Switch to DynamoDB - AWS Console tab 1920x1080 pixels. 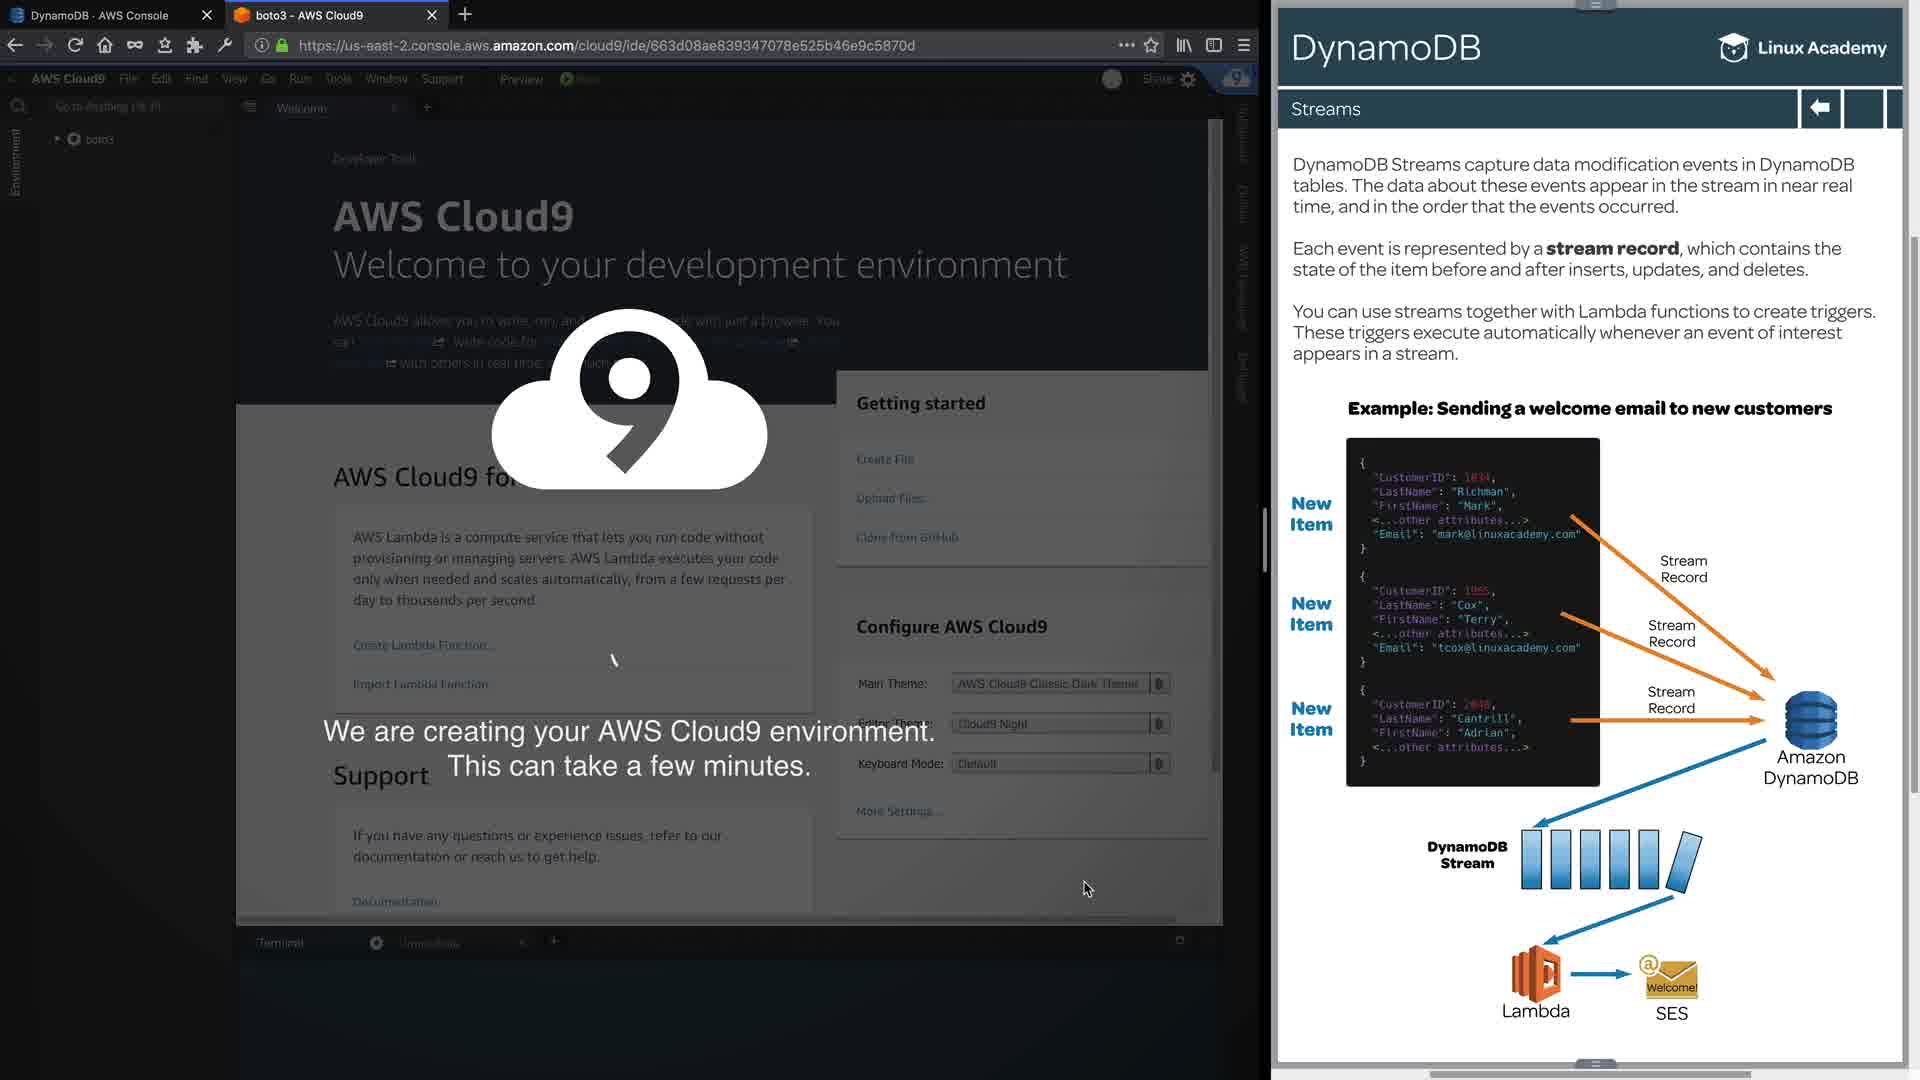(100, 15)
